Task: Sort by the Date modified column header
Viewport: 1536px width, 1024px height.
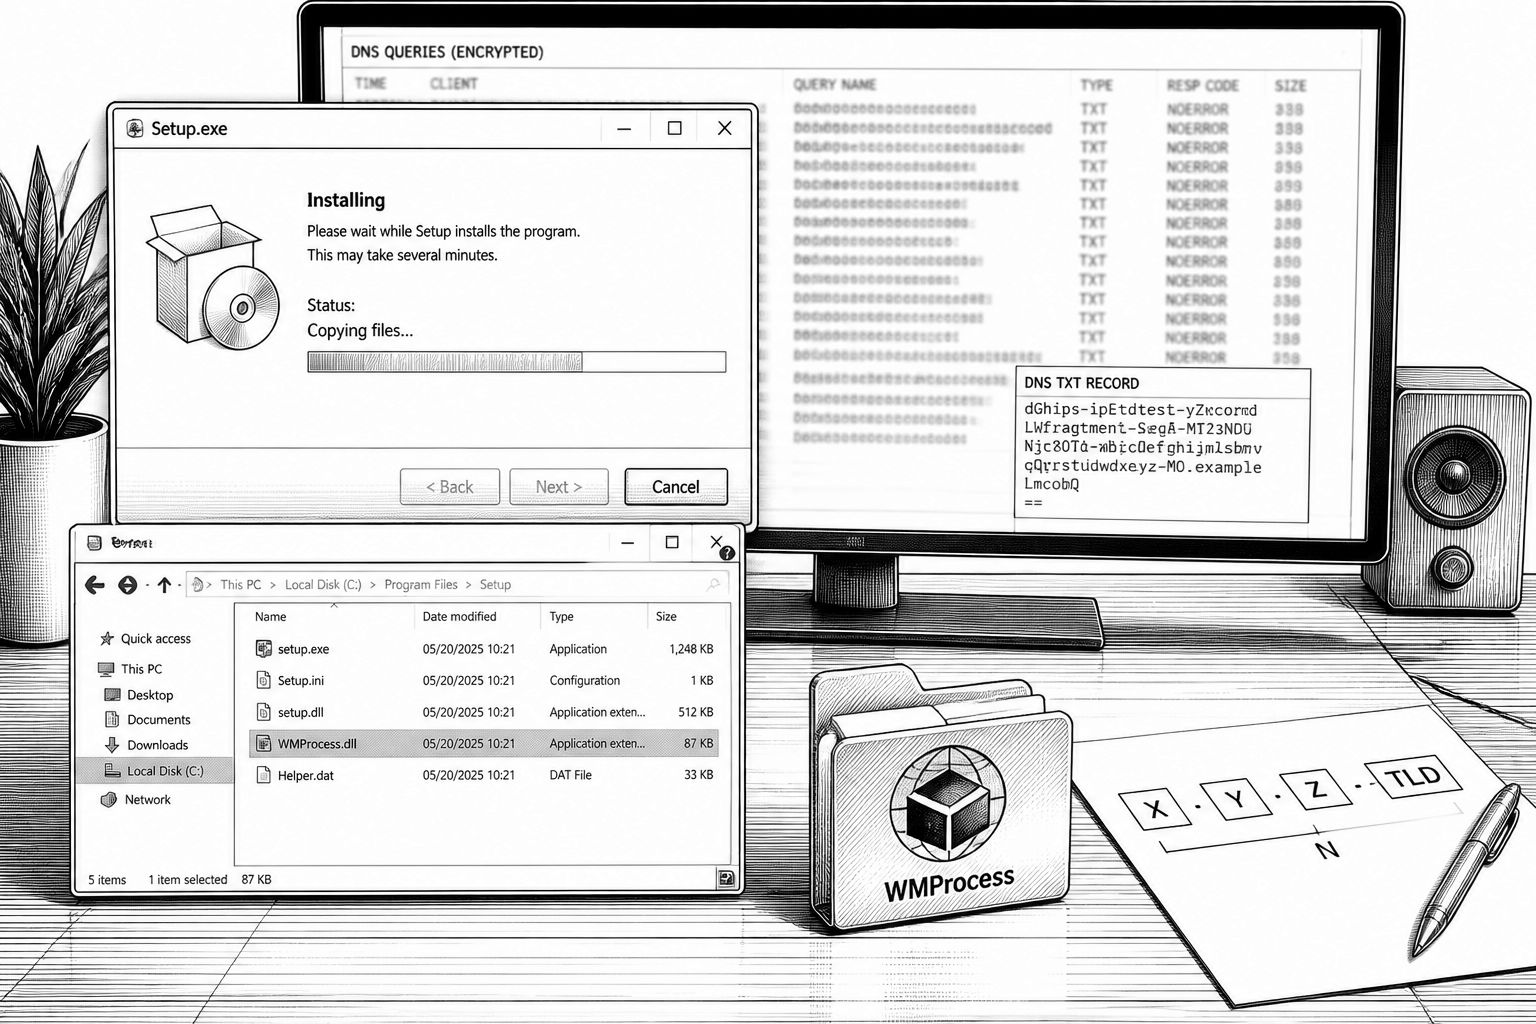Action: [459, 617]
